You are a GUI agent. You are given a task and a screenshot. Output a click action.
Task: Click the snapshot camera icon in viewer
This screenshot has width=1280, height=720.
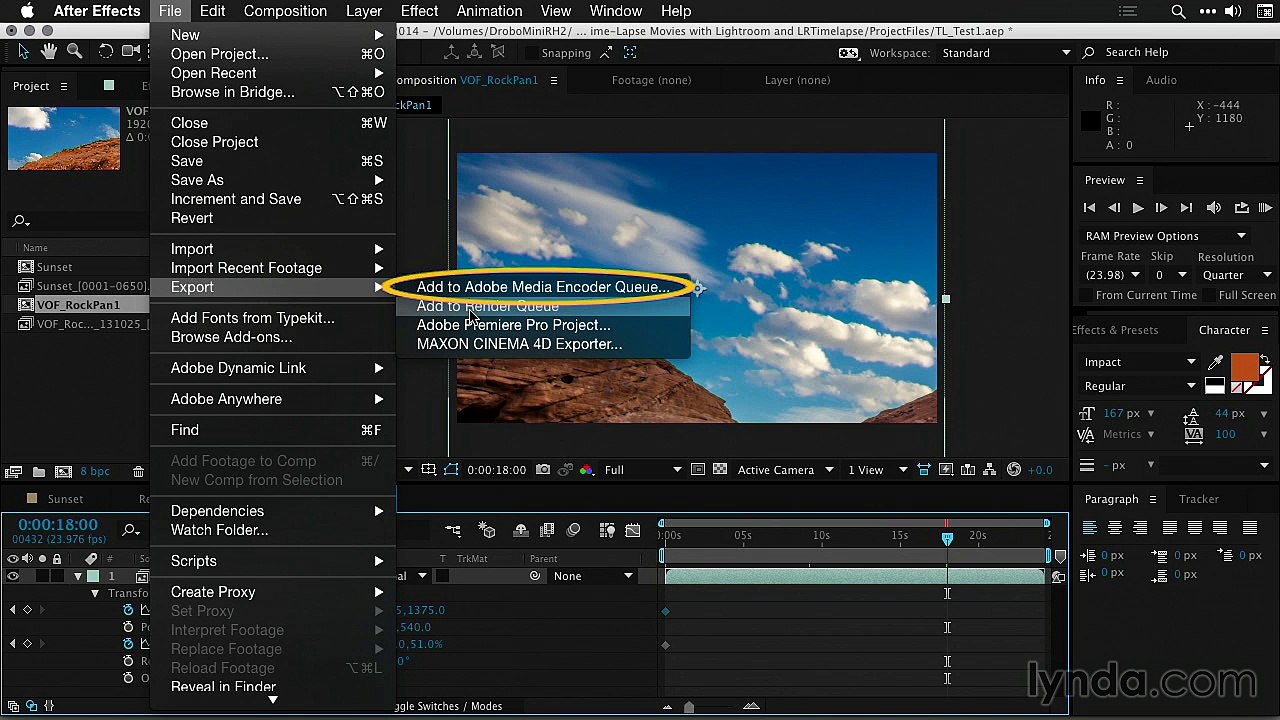pyautogui.click(x=542, y=470)
